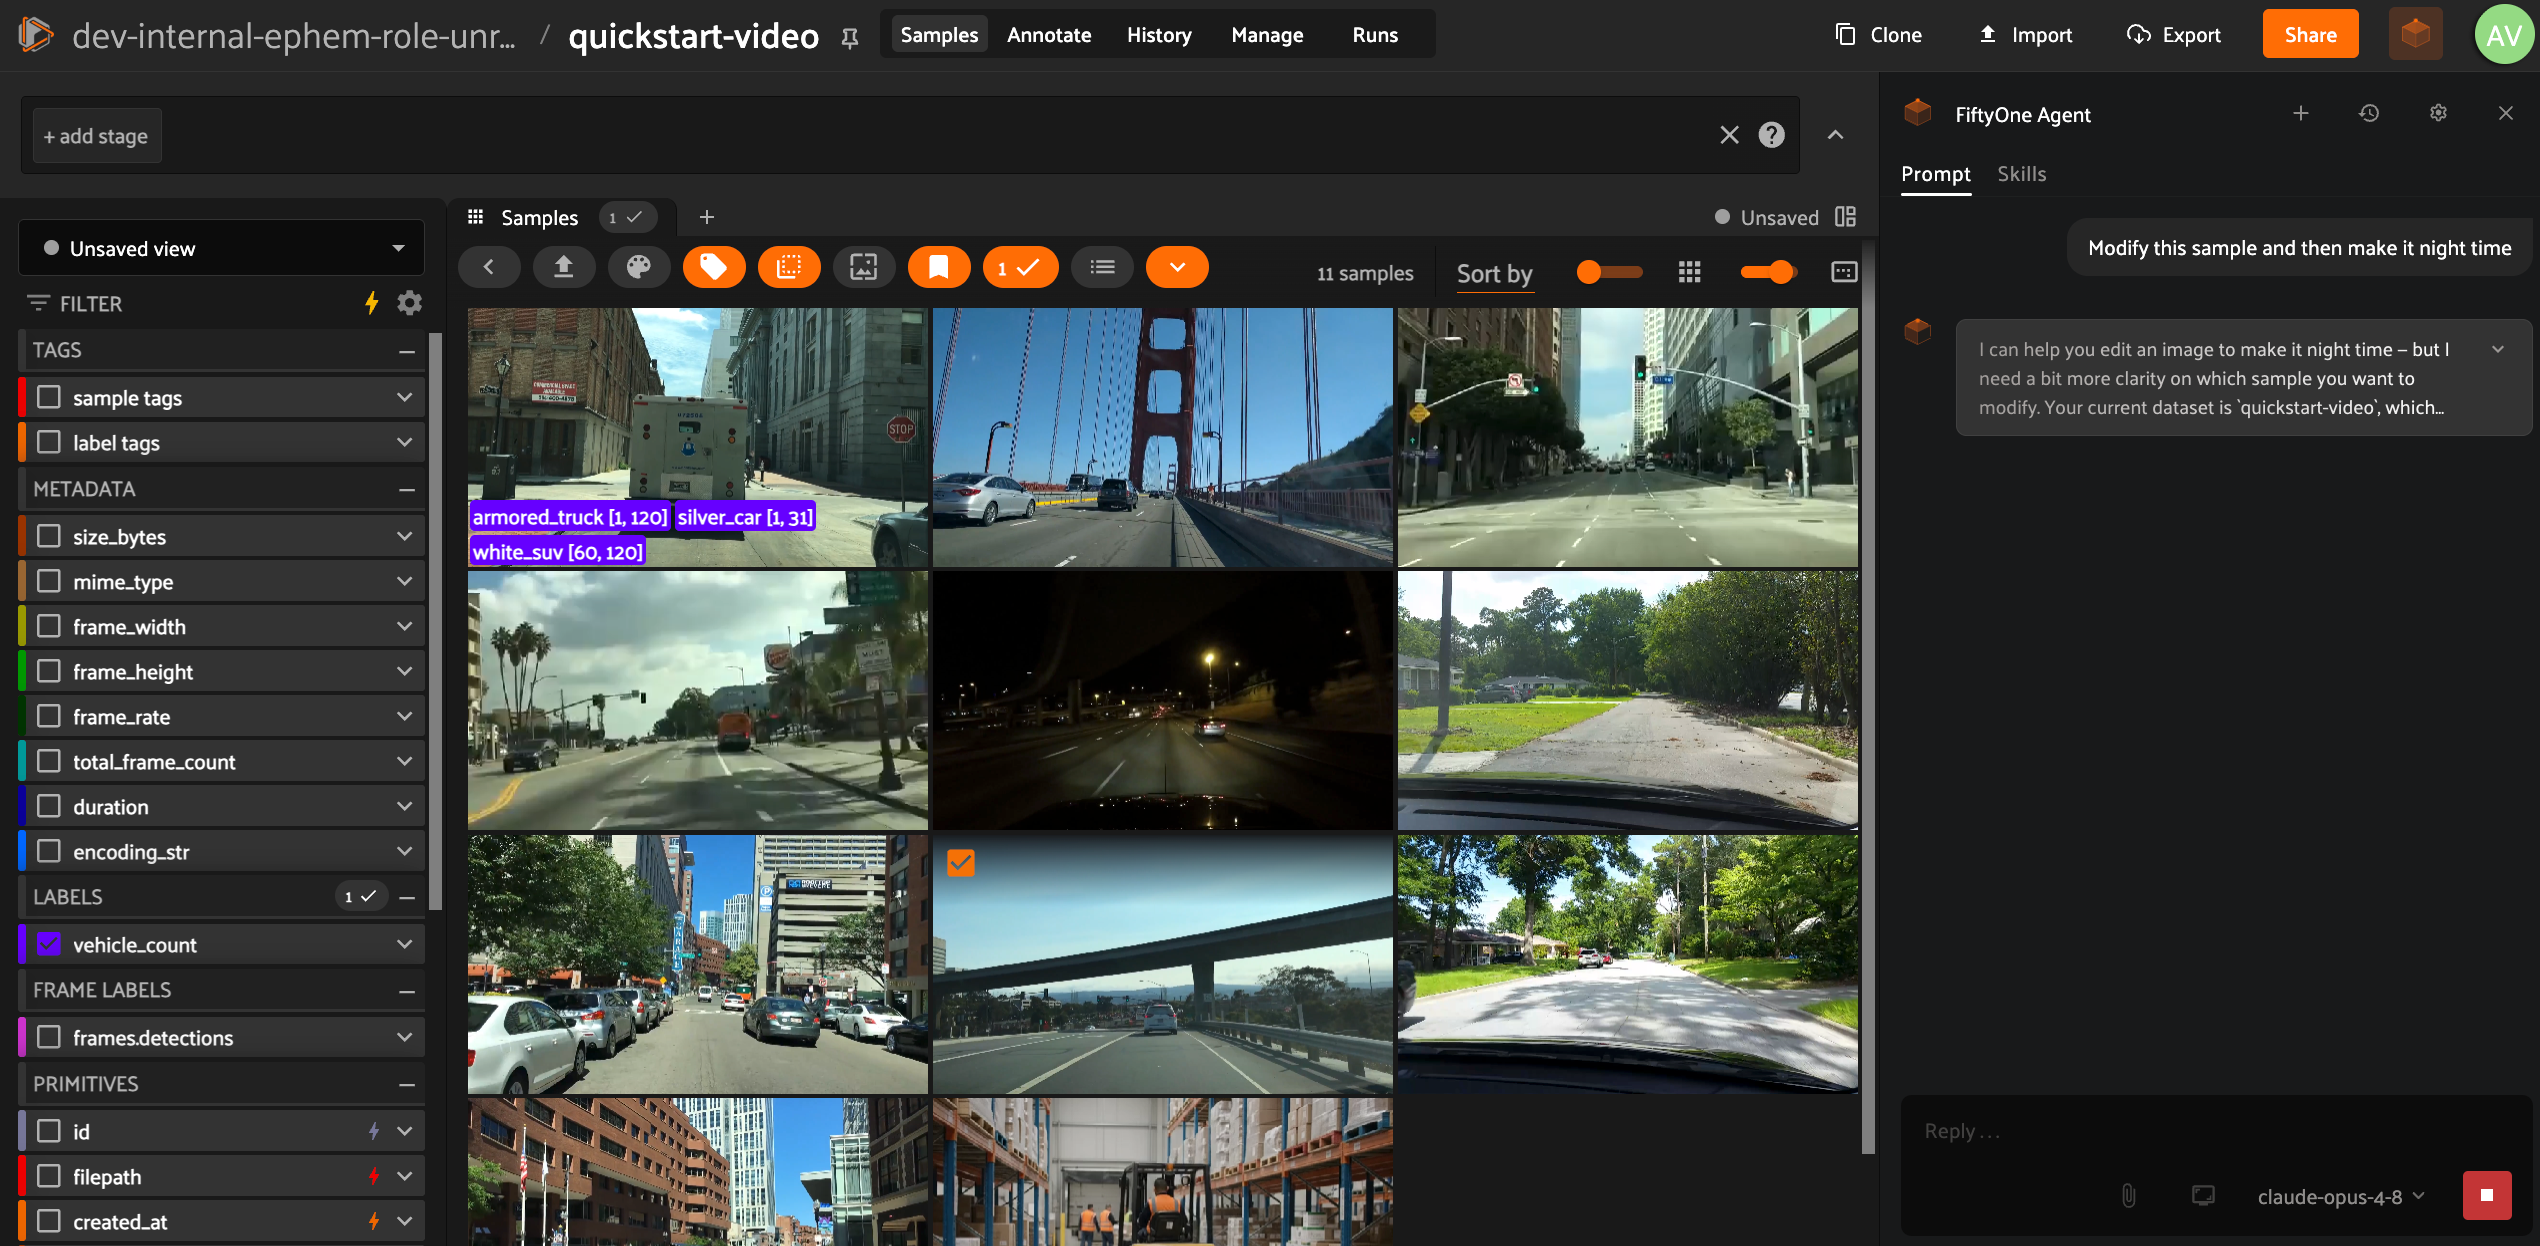
Task: Adjust the left orange toolbar slider
Action: (x=1609, y=272)
